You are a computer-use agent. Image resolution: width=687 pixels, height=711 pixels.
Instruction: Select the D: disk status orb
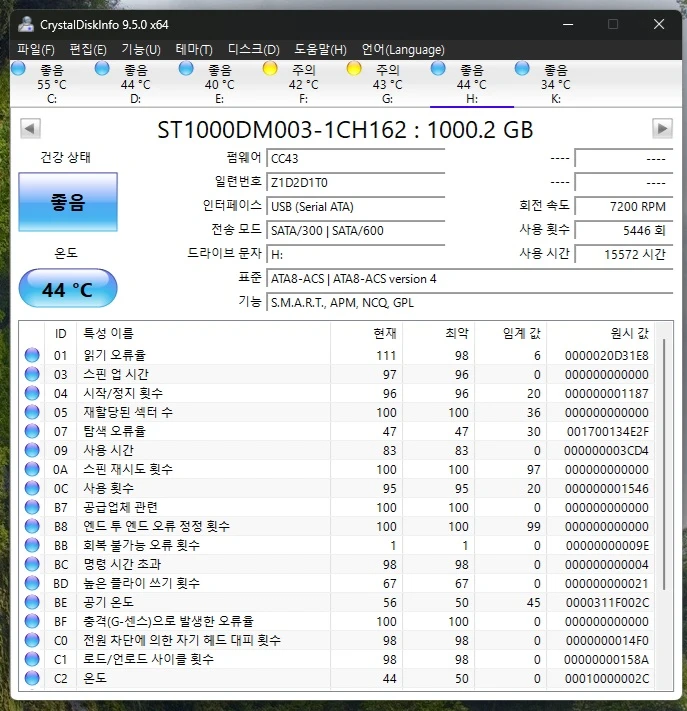[x=102, y=69]
